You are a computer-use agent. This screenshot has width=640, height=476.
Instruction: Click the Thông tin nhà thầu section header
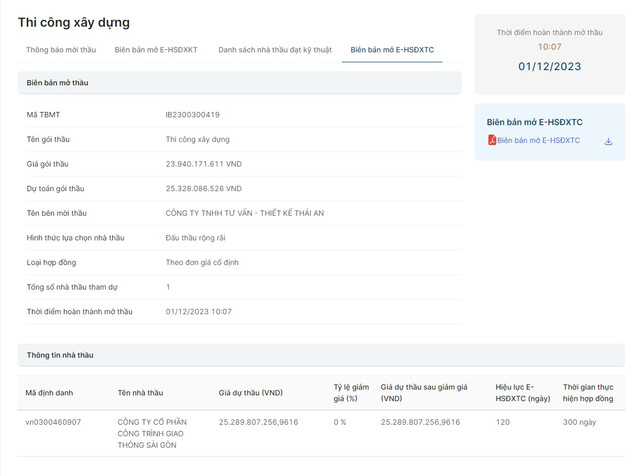[x=60, y=355]
